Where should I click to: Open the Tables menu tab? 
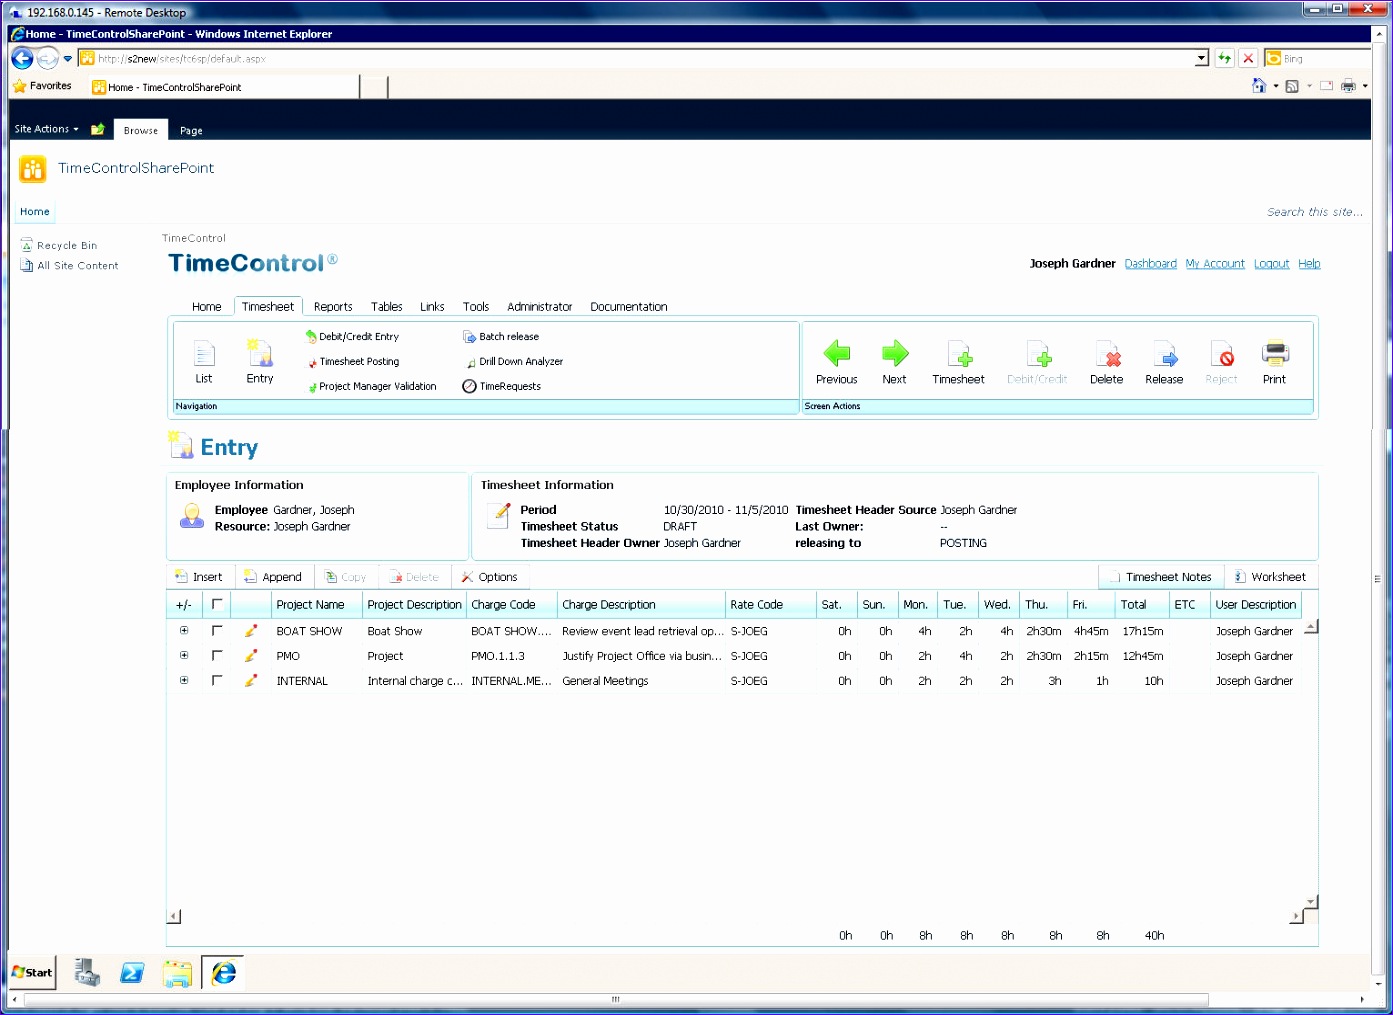387,307
